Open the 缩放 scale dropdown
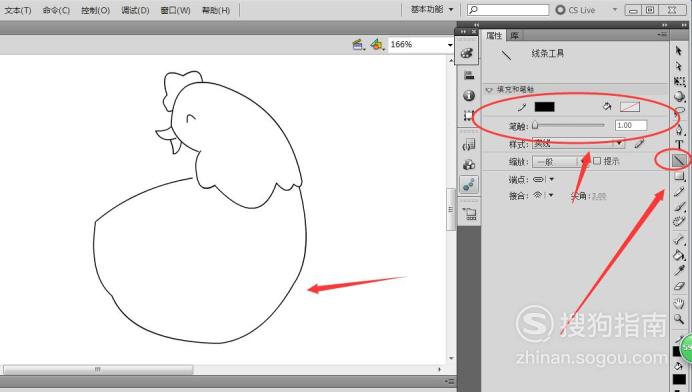The image size is (692, 392). pos(559,162)
